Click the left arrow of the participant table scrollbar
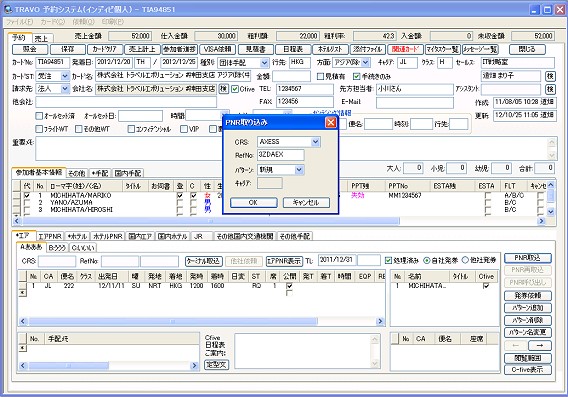Image resolution: width=568 pixels, height=397 pixels. [x=16, y=220]
